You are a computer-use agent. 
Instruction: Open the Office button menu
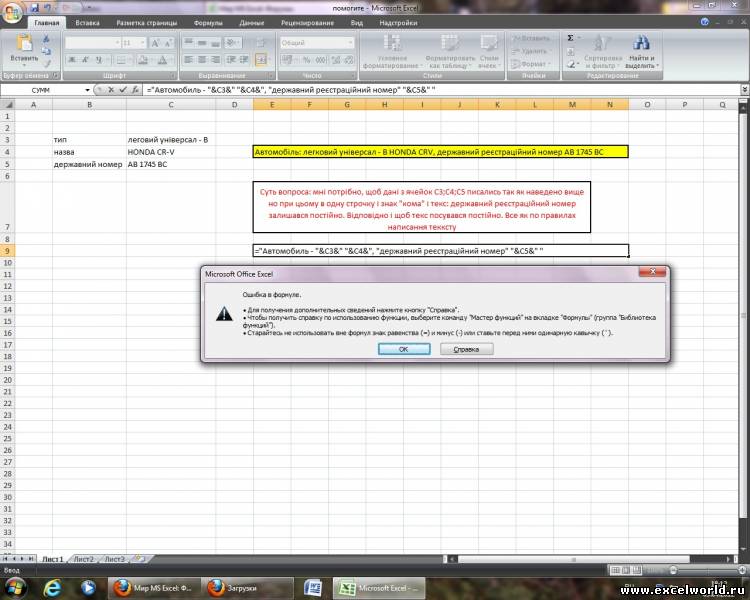[12, 12]
